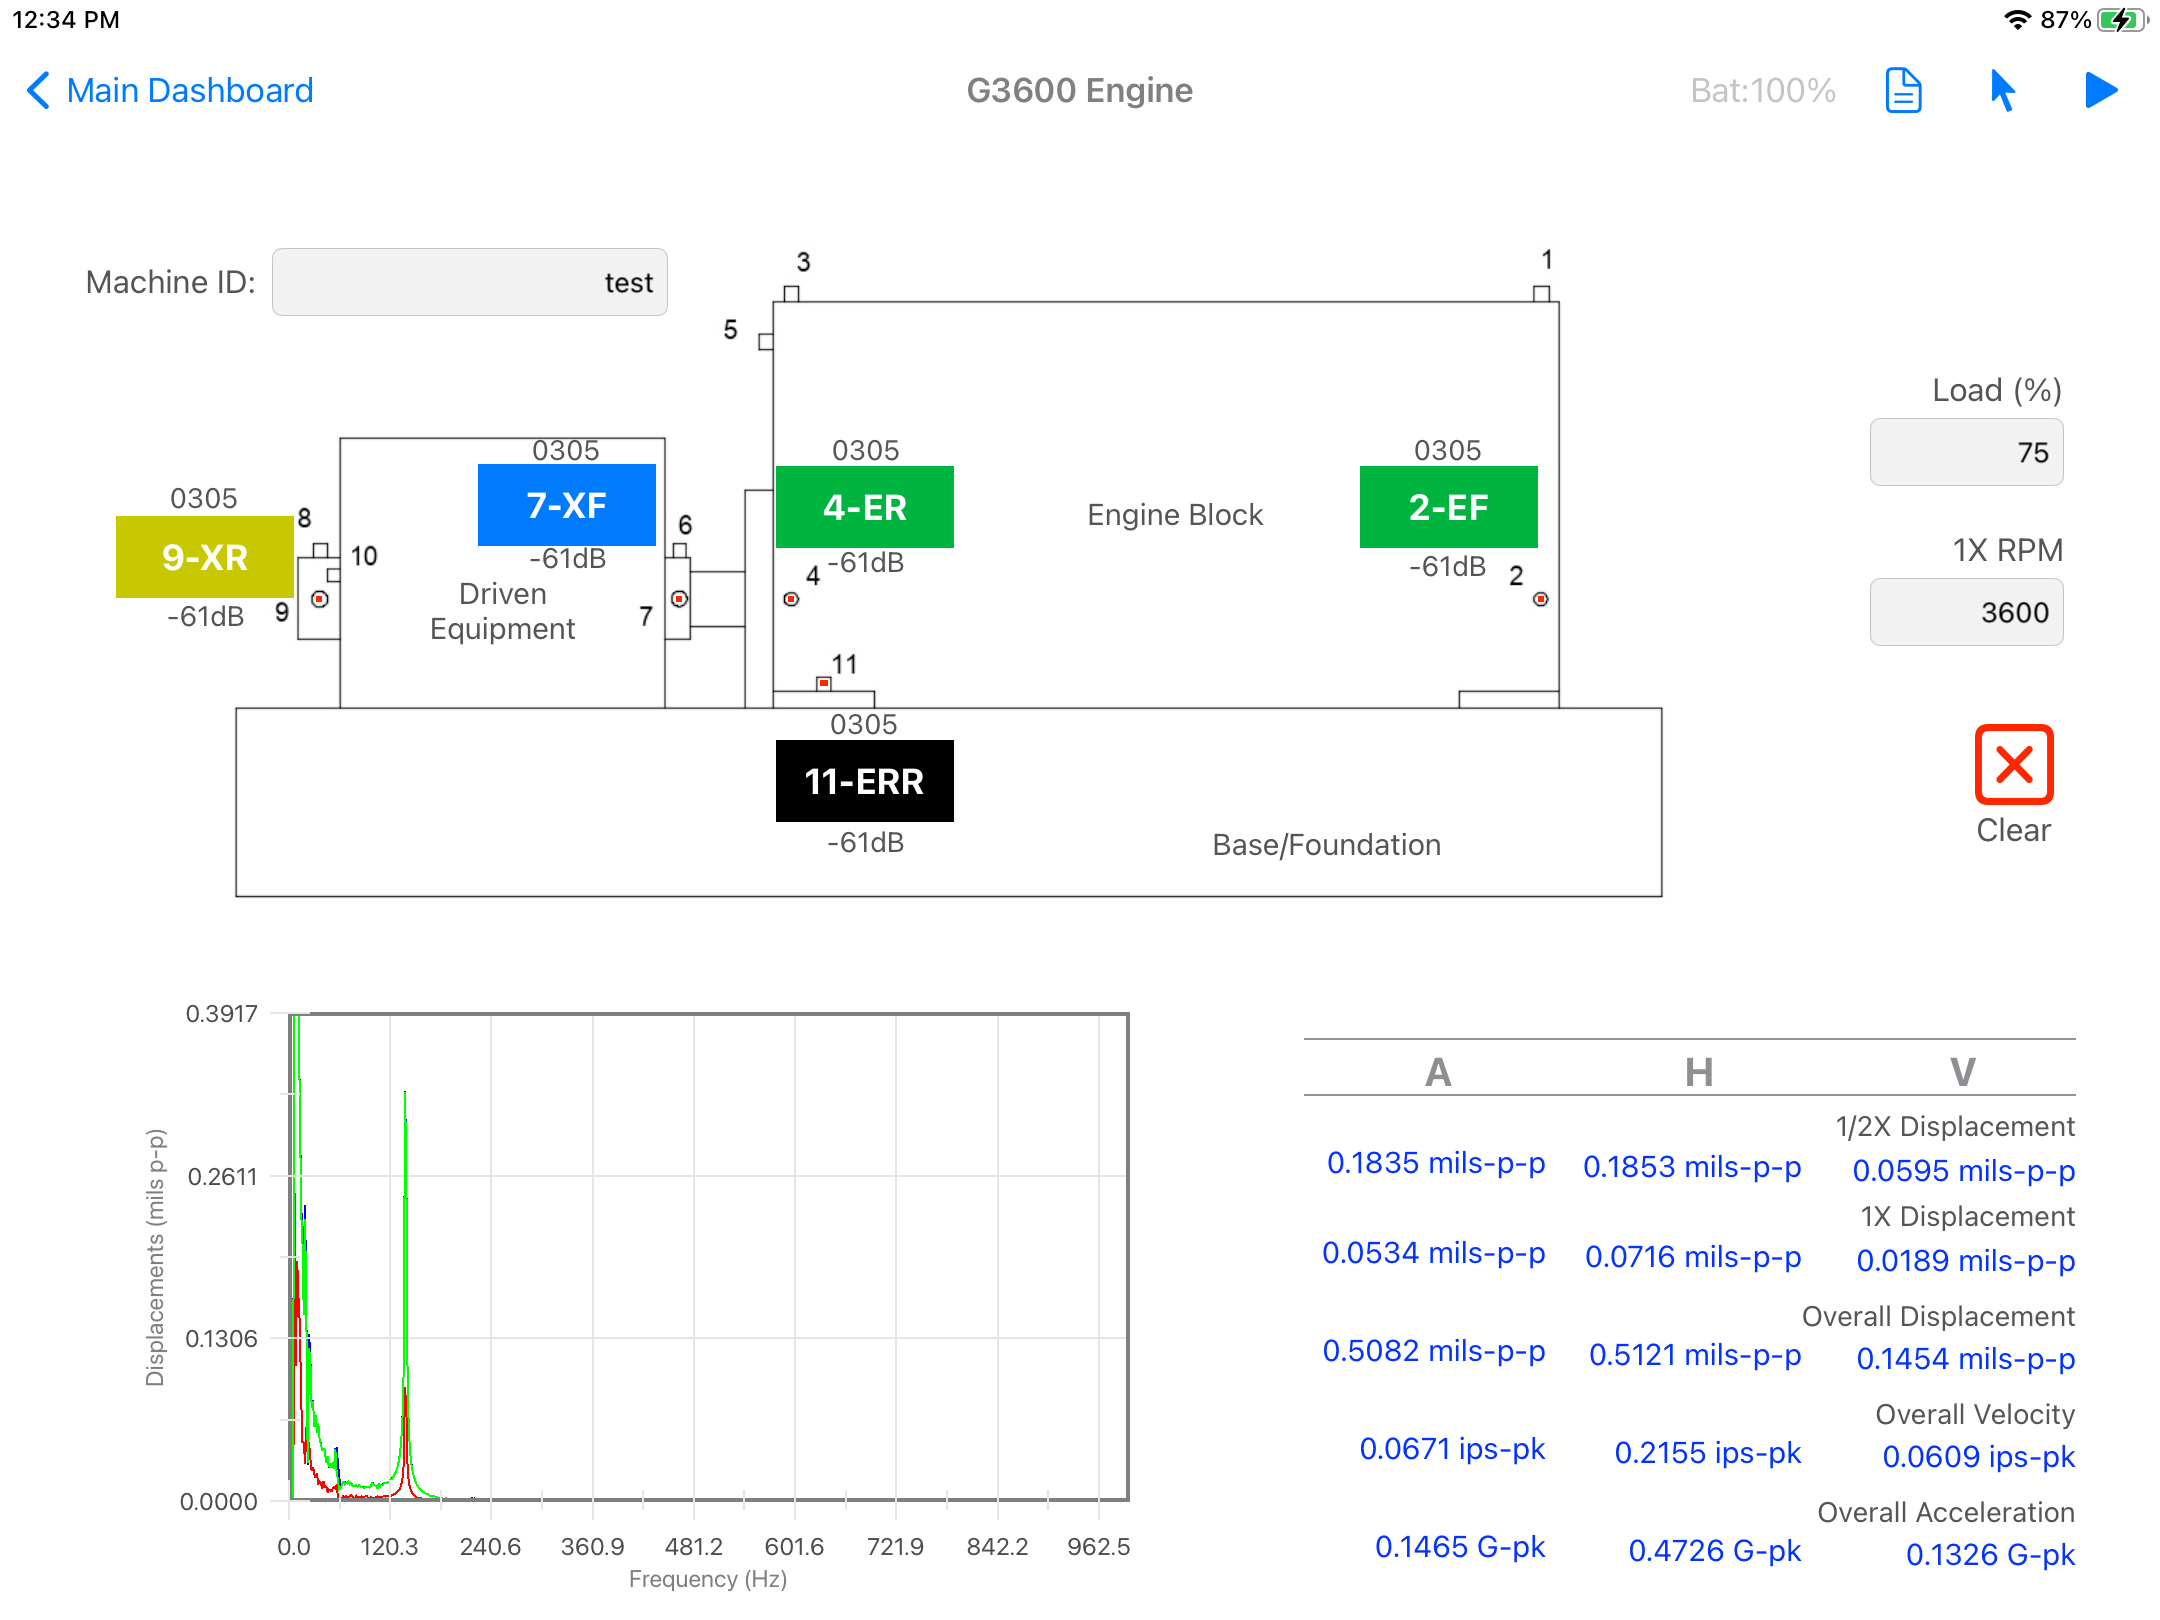Select 0.4726 G-pk acceleration value
The image size is (2160, 1620).
click(x=1715, y=1551)
